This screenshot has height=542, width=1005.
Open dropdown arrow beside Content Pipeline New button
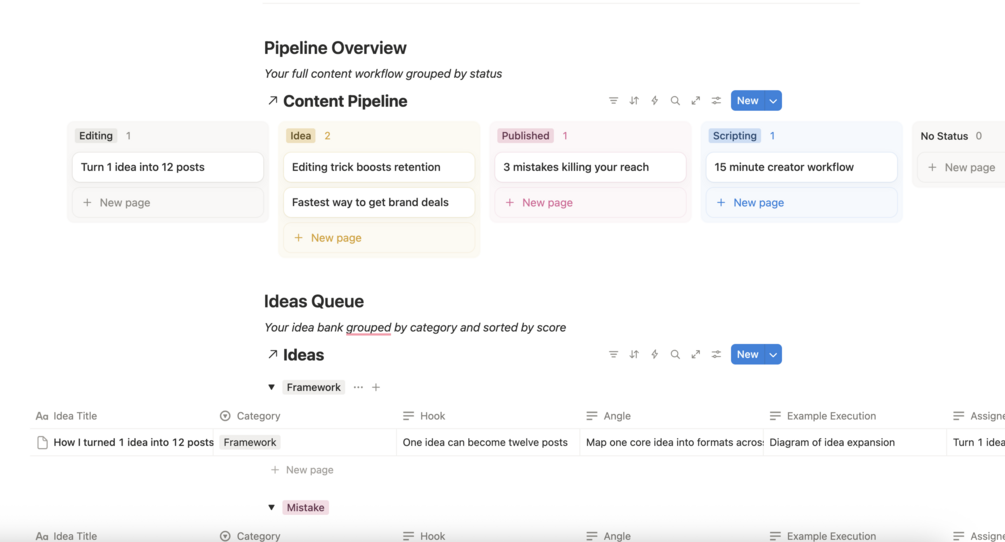[x=773, y=101]
